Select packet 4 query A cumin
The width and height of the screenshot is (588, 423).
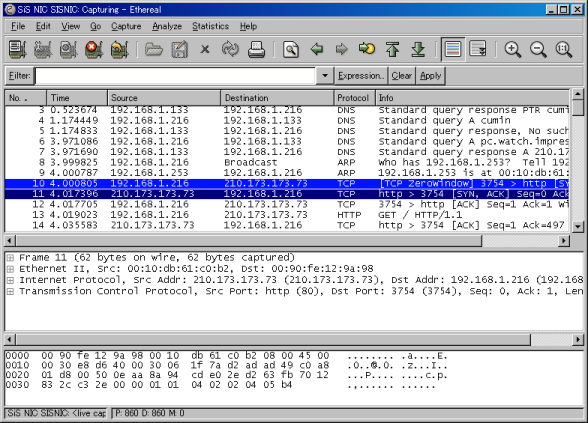pos(287,120)
